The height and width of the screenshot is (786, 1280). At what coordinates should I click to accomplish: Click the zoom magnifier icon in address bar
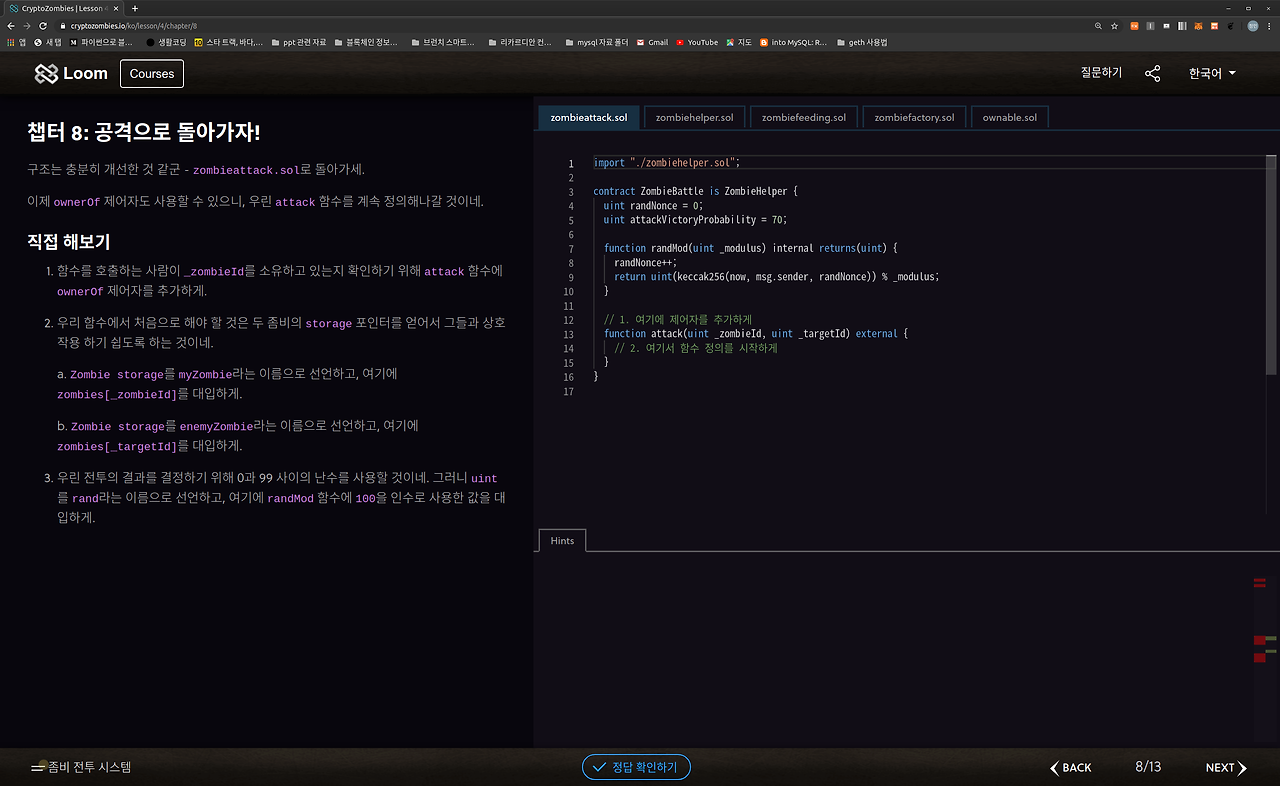click(x=1099, y=25)
